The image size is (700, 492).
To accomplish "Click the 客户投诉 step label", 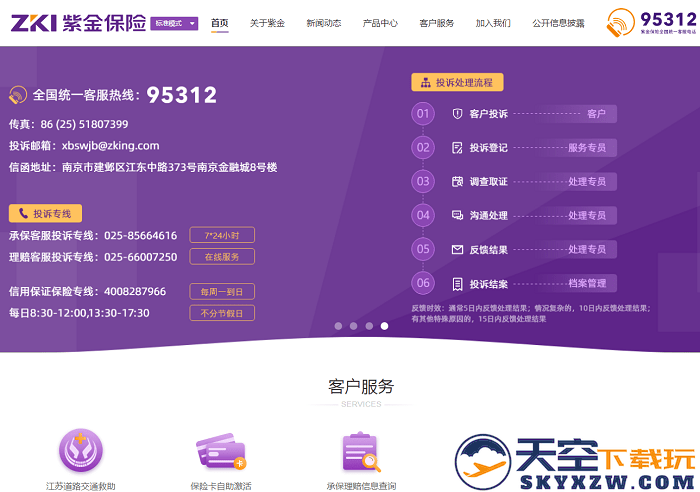I will tap(488, 114).
